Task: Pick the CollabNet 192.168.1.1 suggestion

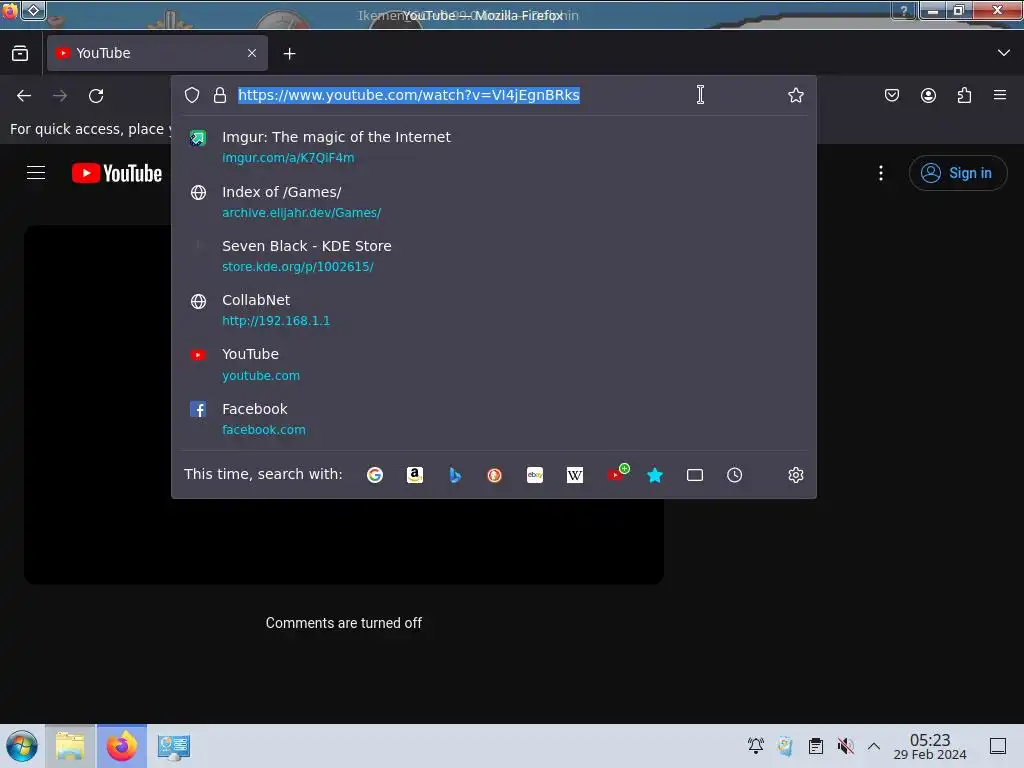Action: (494, 310)
